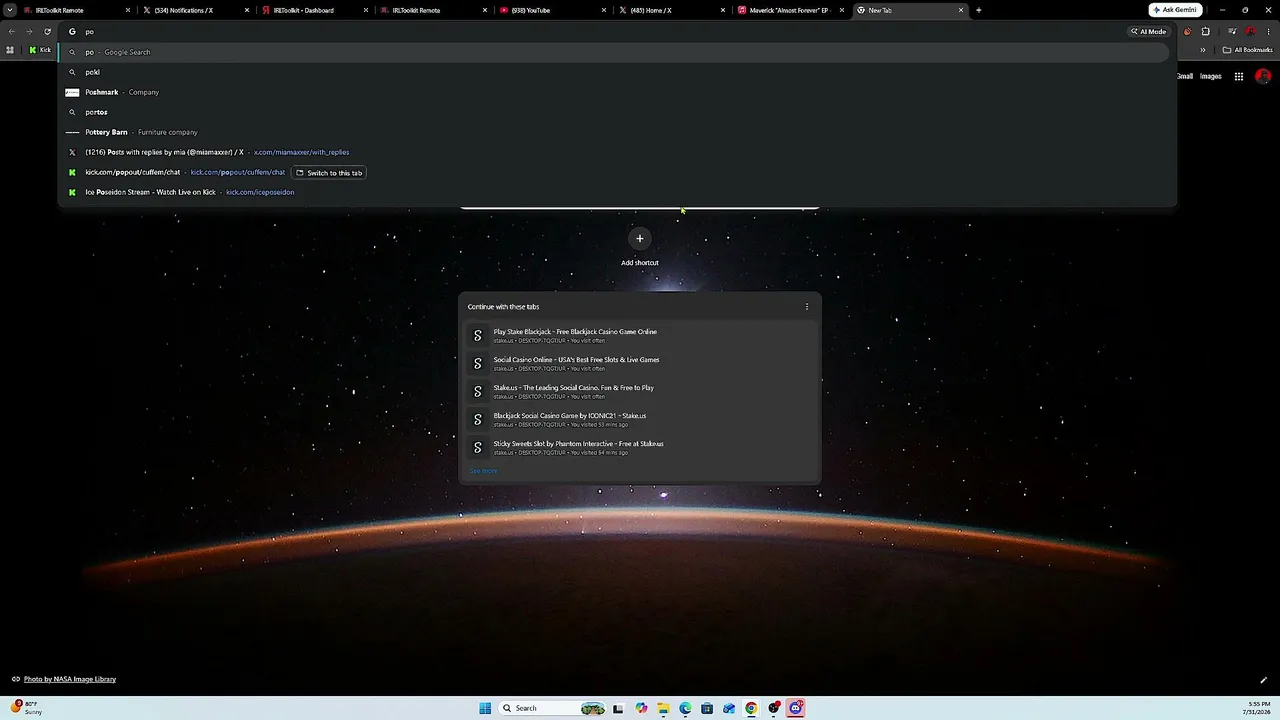Screen dimensions: 1280x720
Task: Switch to the Home / X tab
Action: pos(671,10)
